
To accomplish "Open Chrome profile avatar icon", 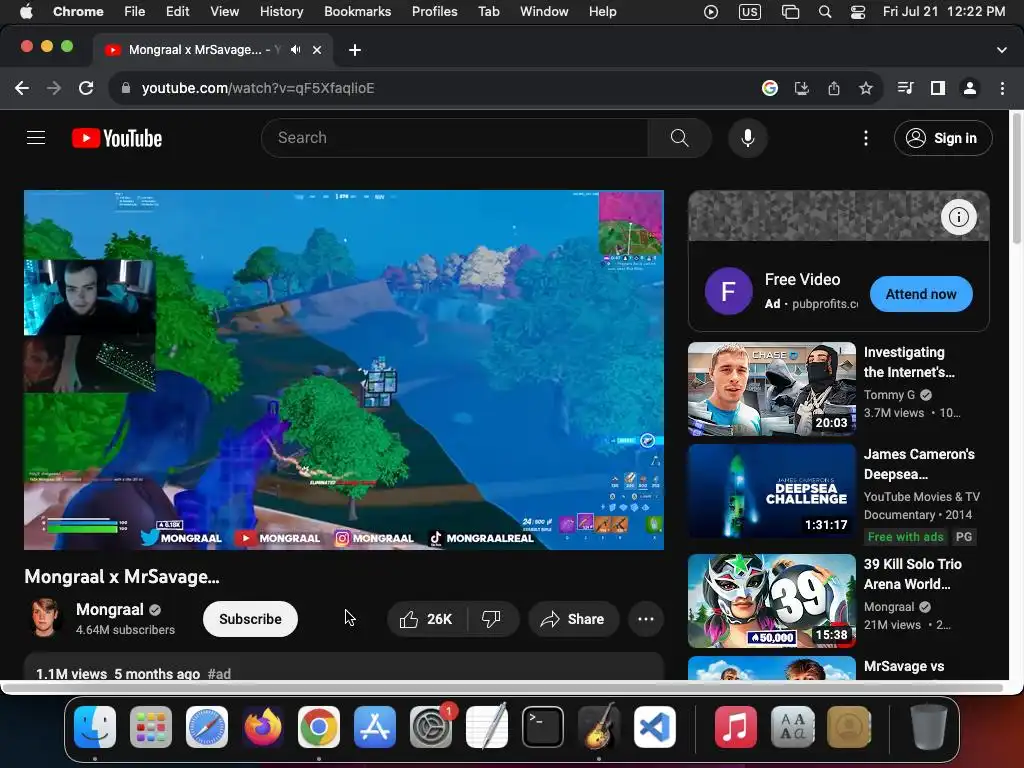I will point(970,88).
